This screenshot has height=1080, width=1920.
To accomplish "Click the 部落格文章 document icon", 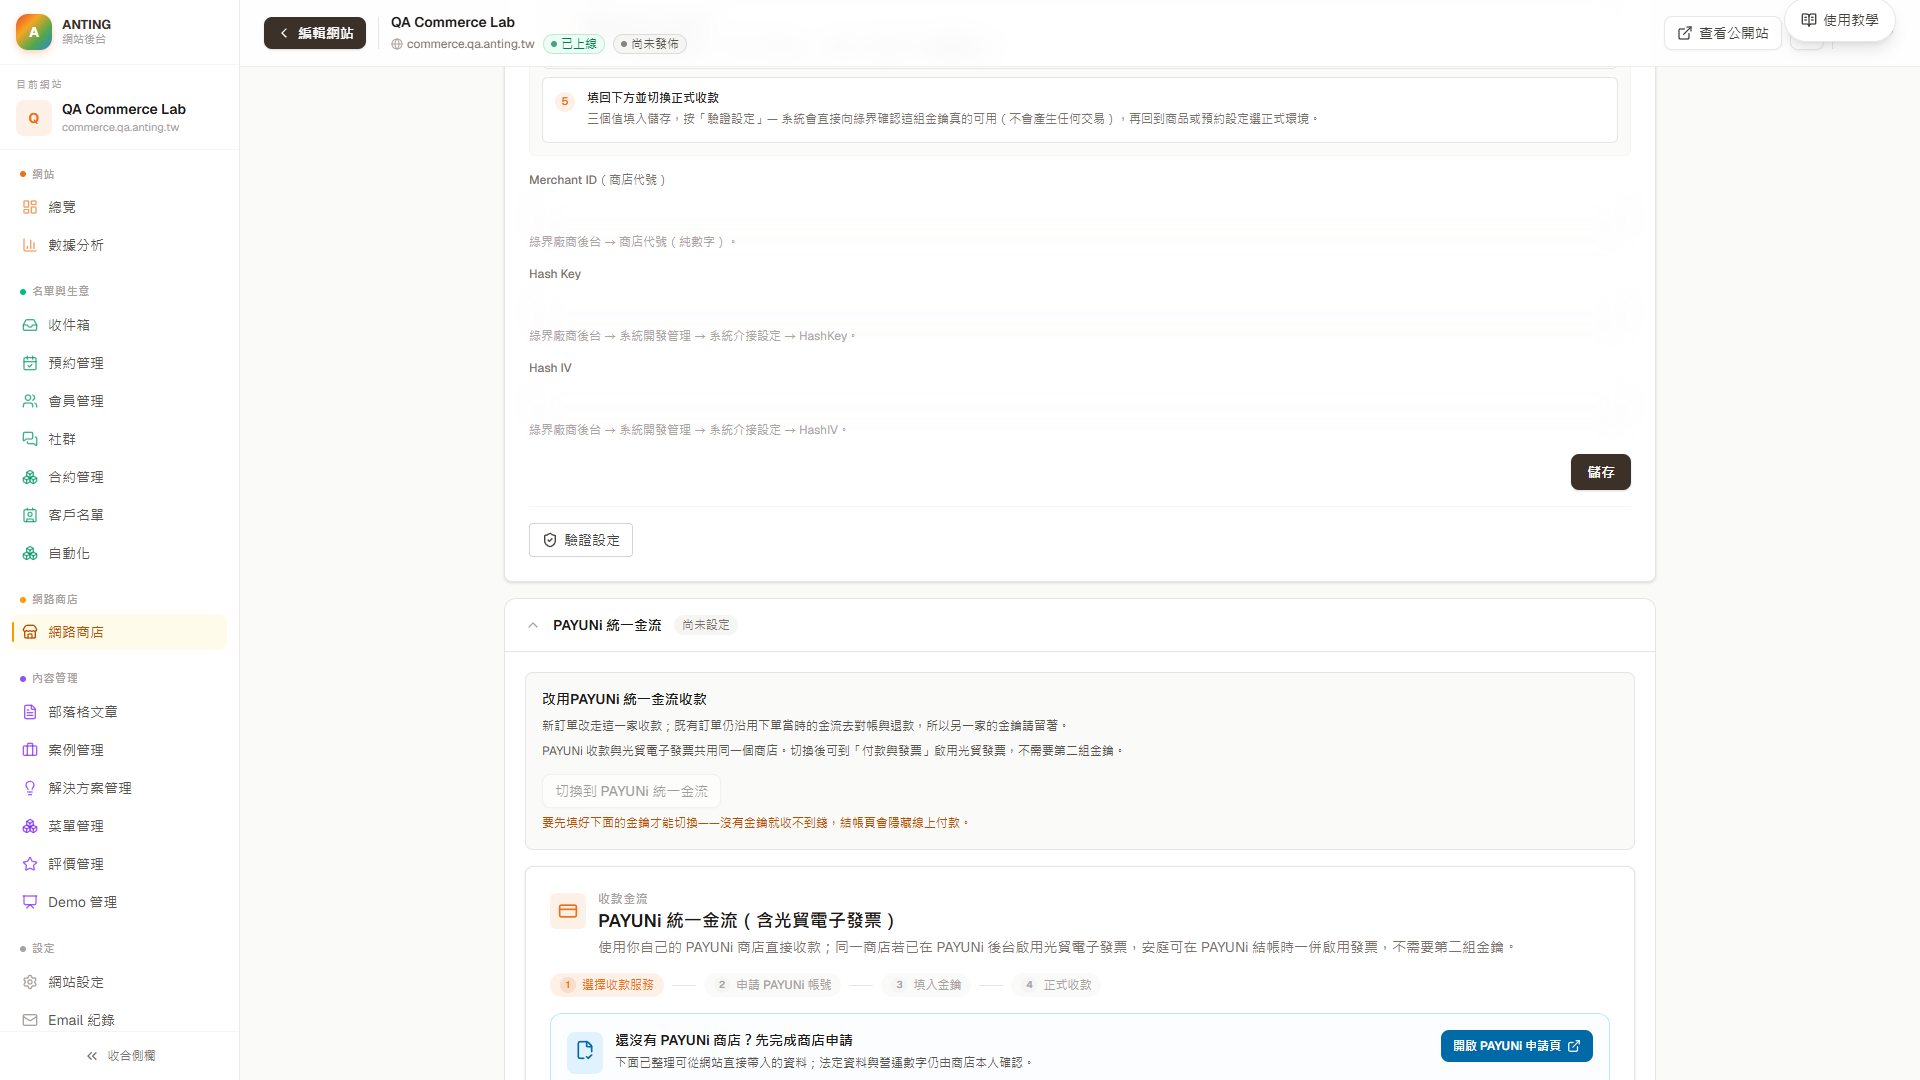I will tap(30, 712).
